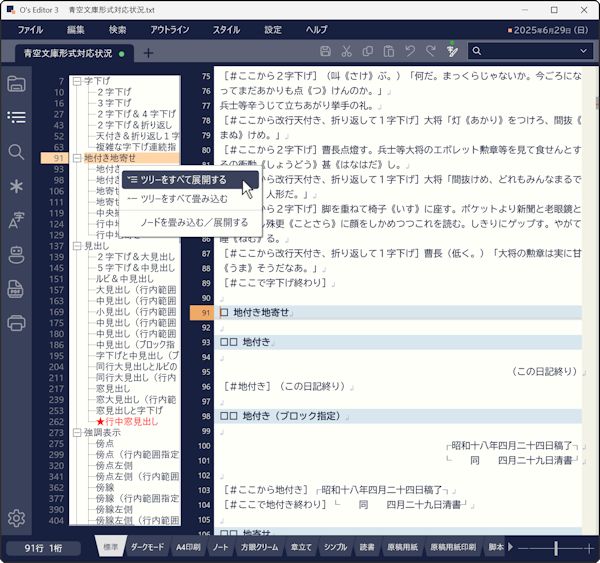Viewport: 600px width, 563px height.
Task: Click the zoom-in plus icon at bottom right
Action: (x=590, y=548)
